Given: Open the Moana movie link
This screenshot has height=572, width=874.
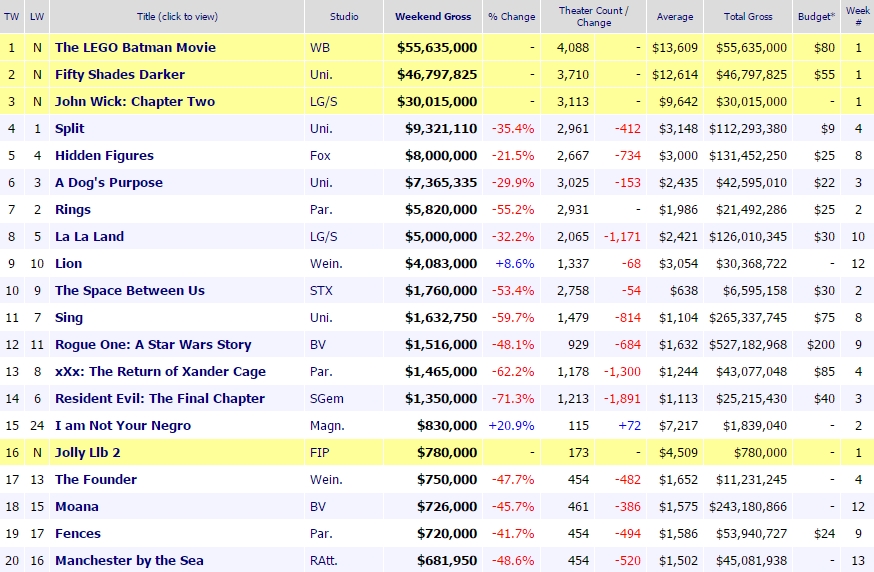Looking at the screenshot, I should pyautogui.click(x=76, y=507).
